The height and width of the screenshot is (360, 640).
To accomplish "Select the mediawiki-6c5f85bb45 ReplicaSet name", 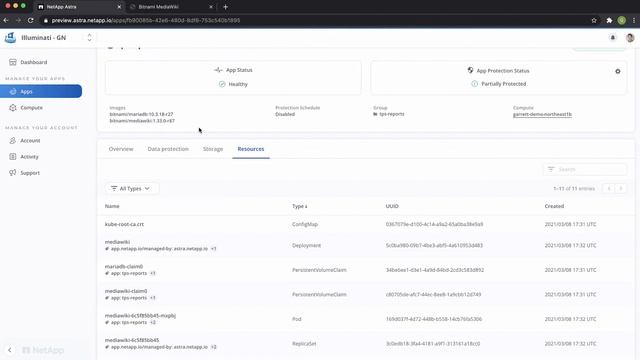I will (x=132, y=340).
